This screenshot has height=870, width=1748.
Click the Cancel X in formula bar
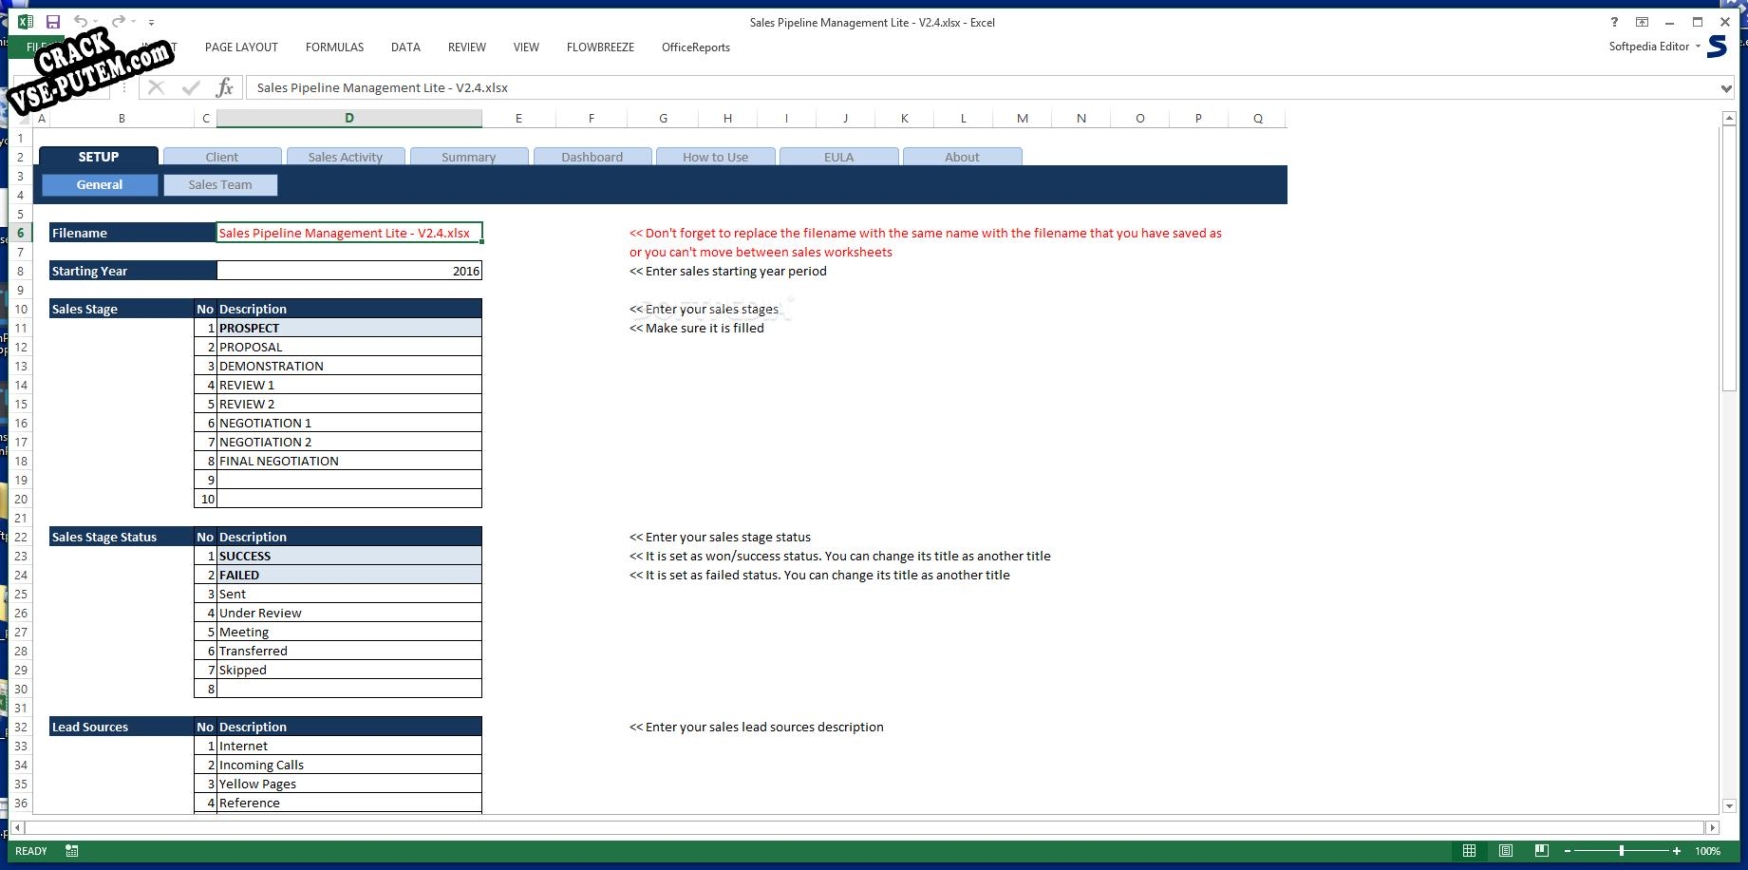[156, 88]
